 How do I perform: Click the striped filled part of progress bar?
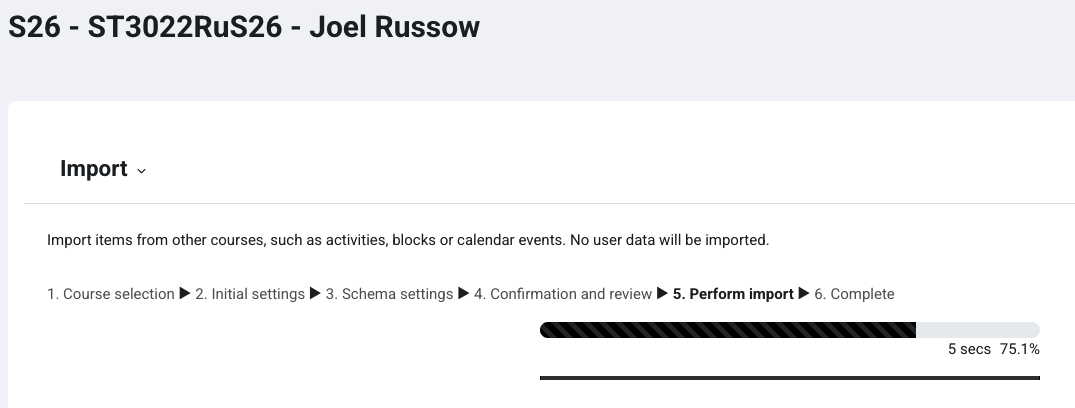(x=727, y=330)
